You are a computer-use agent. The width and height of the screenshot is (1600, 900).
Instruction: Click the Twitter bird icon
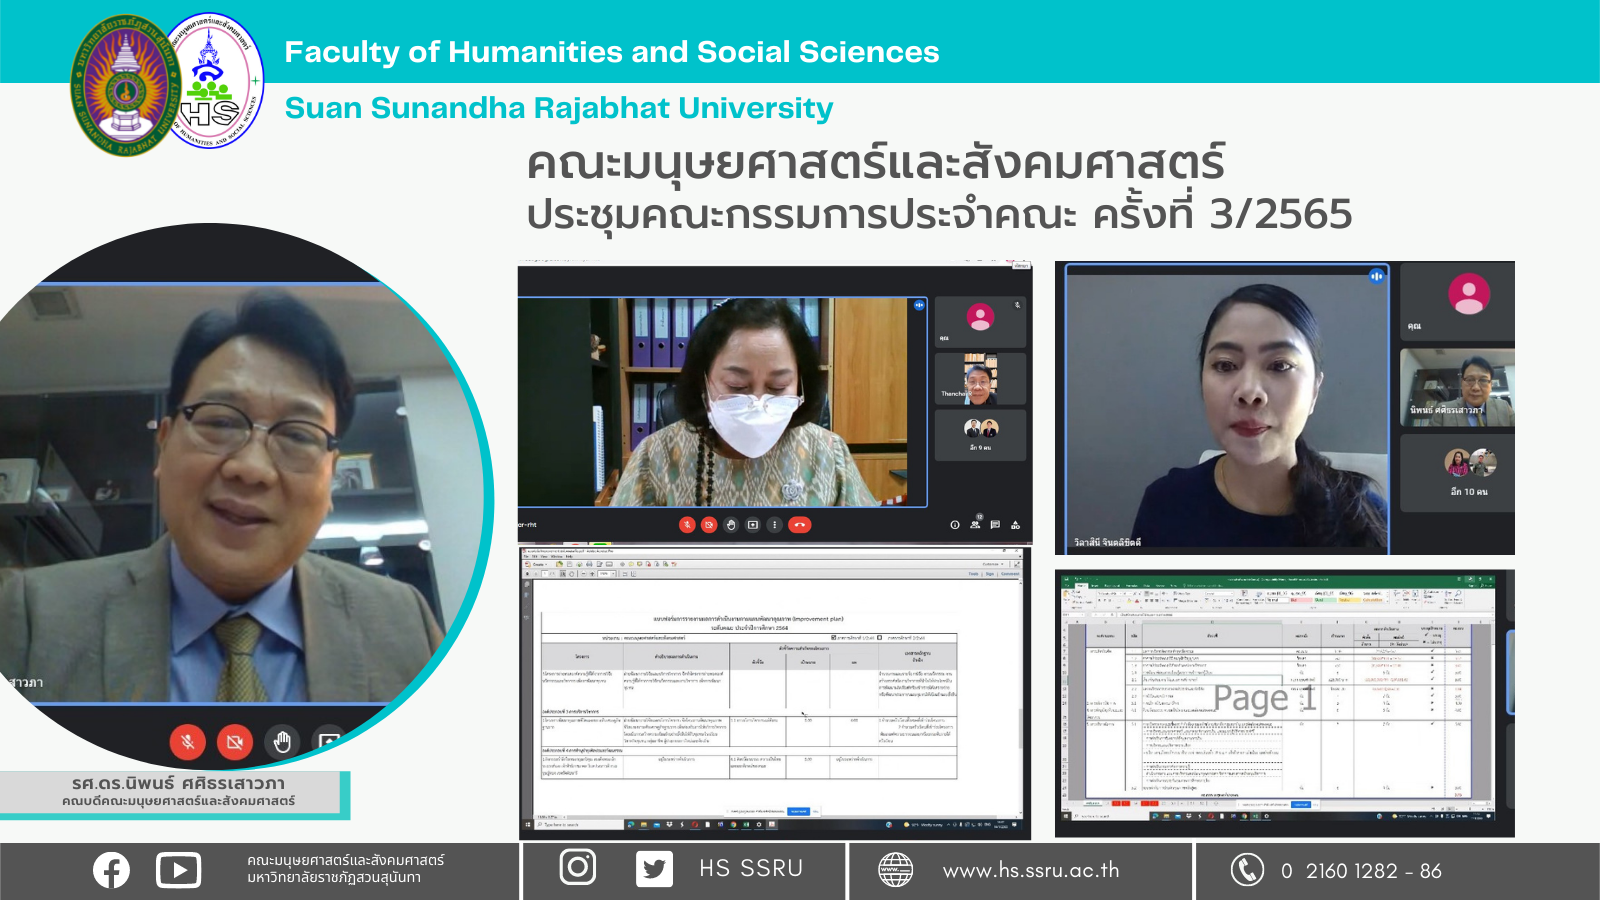coord(654,869)
